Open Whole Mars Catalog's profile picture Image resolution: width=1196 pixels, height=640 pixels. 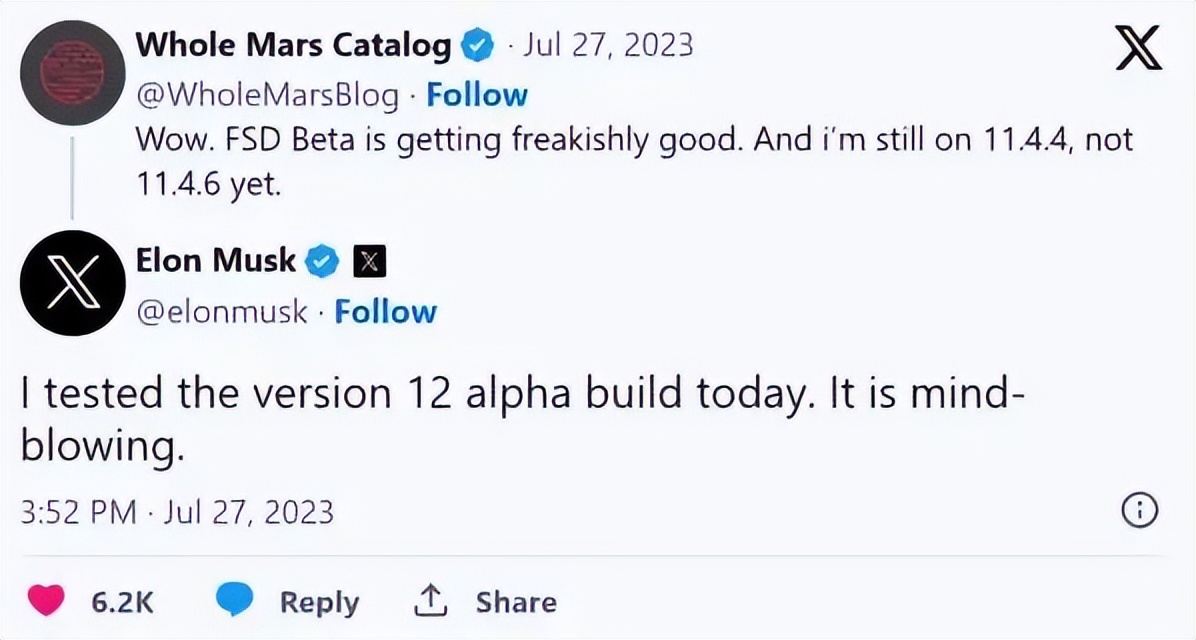click(72, 68)
